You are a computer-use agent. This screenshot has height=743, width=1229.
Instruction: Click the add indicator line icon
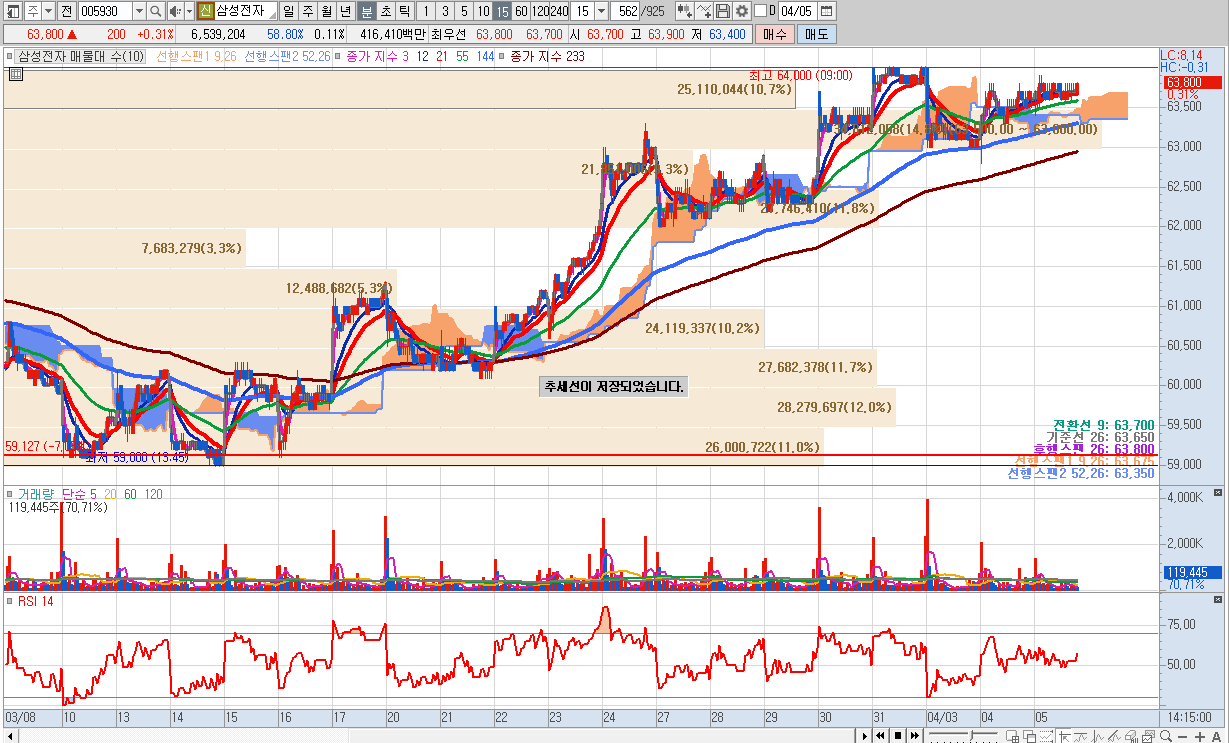coord(705,11)
